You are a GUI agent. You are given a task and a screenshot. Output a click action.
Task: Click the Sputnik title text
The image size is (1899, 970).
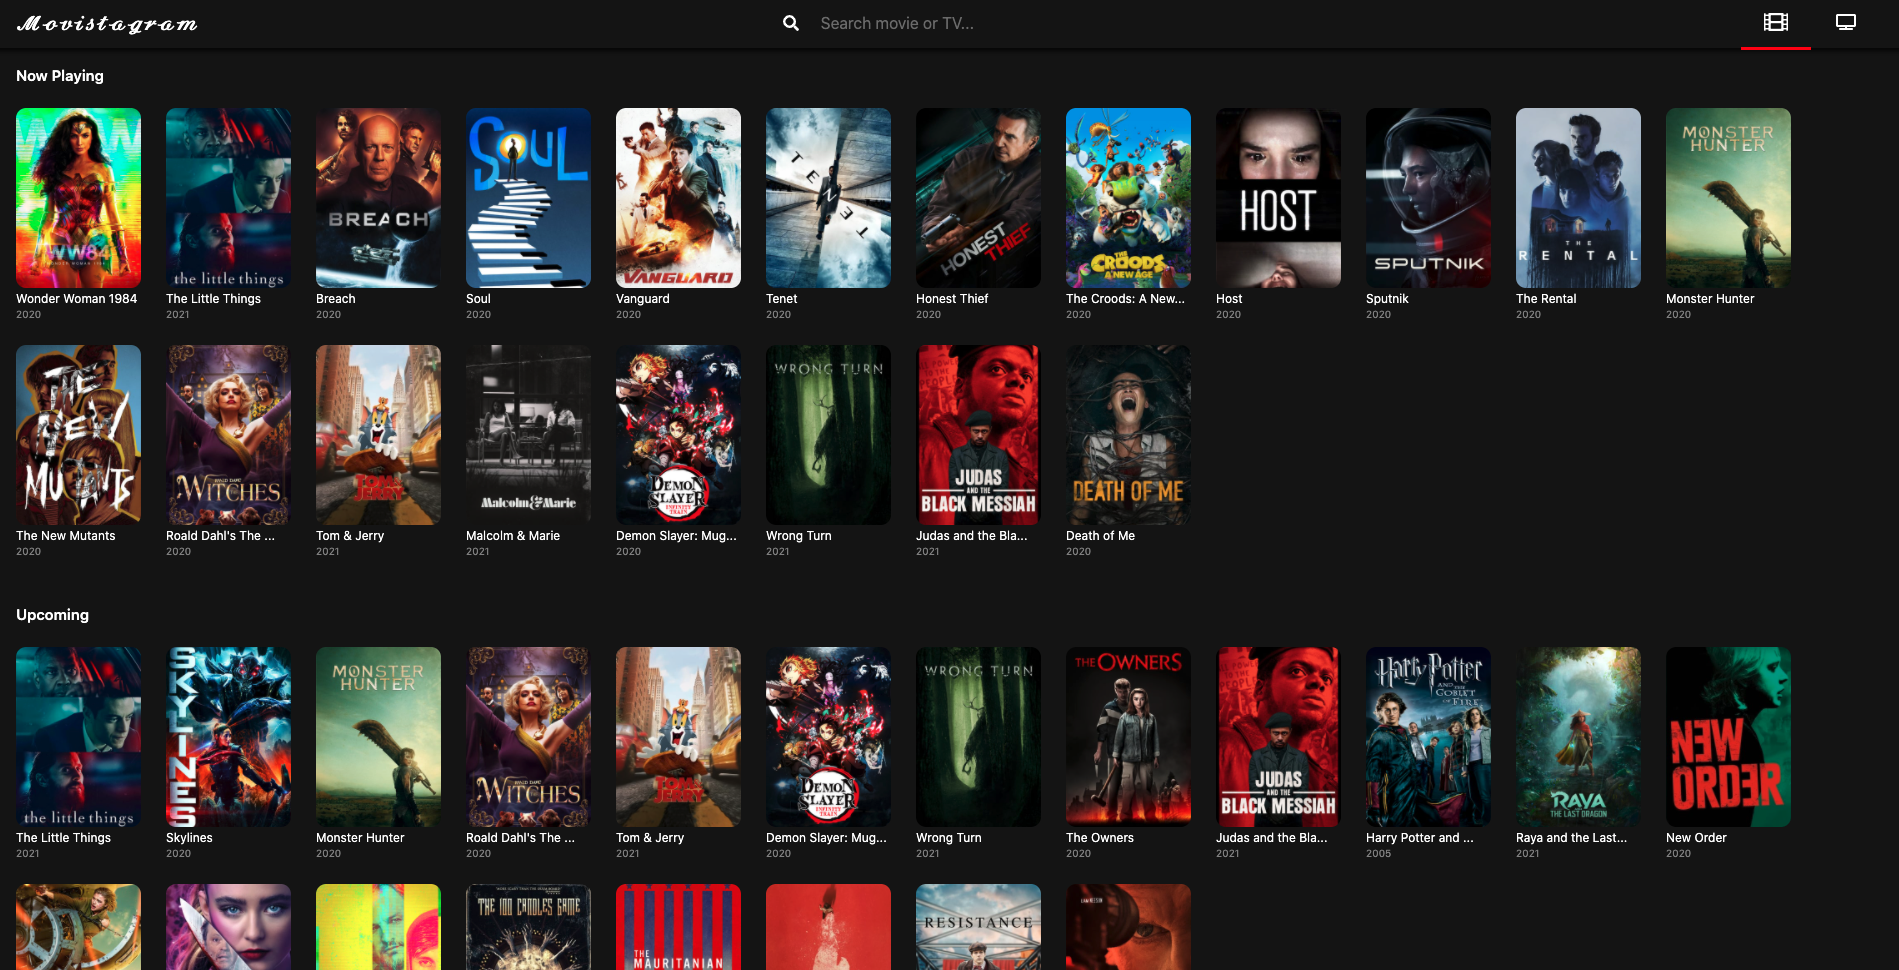point(1387,299)
